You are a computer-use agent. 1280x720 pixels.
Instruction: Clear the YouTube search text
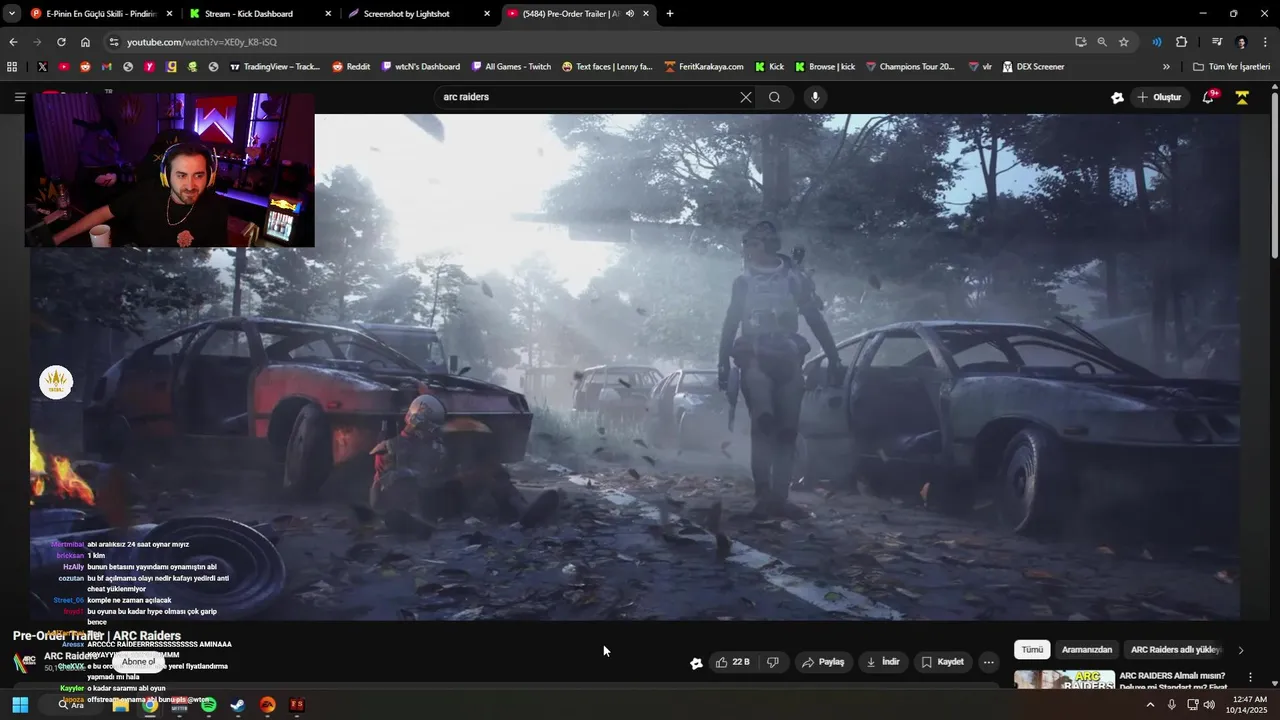(x=745, y=97)
